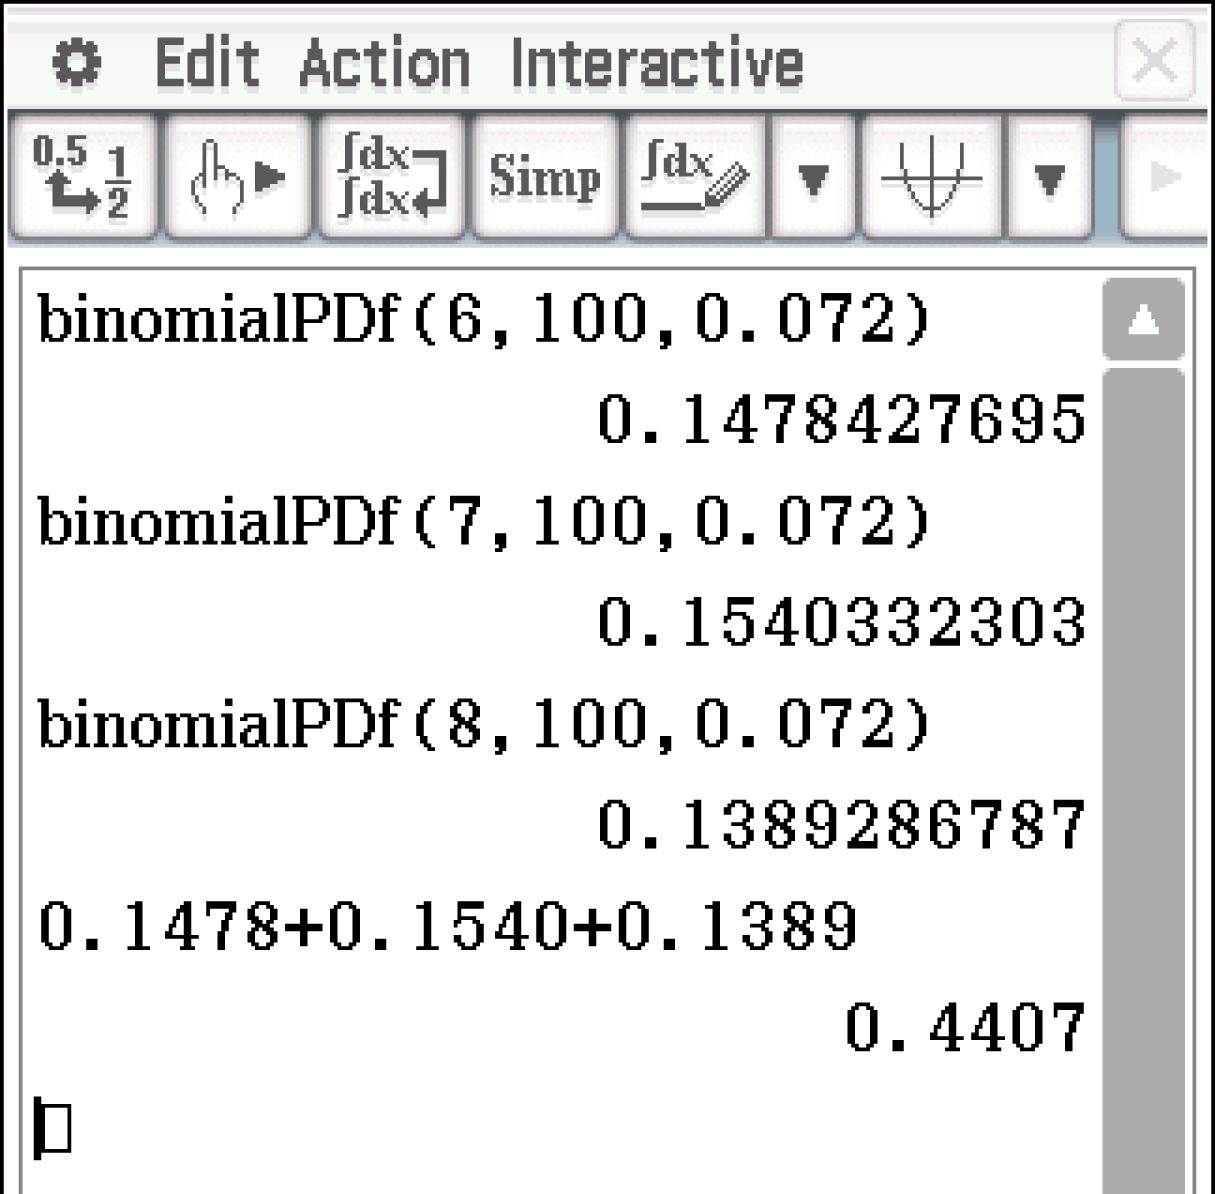1215x1194 pixels.
Task: Expand dropdown next to graph icon
Action: (x=1048, y=178)
